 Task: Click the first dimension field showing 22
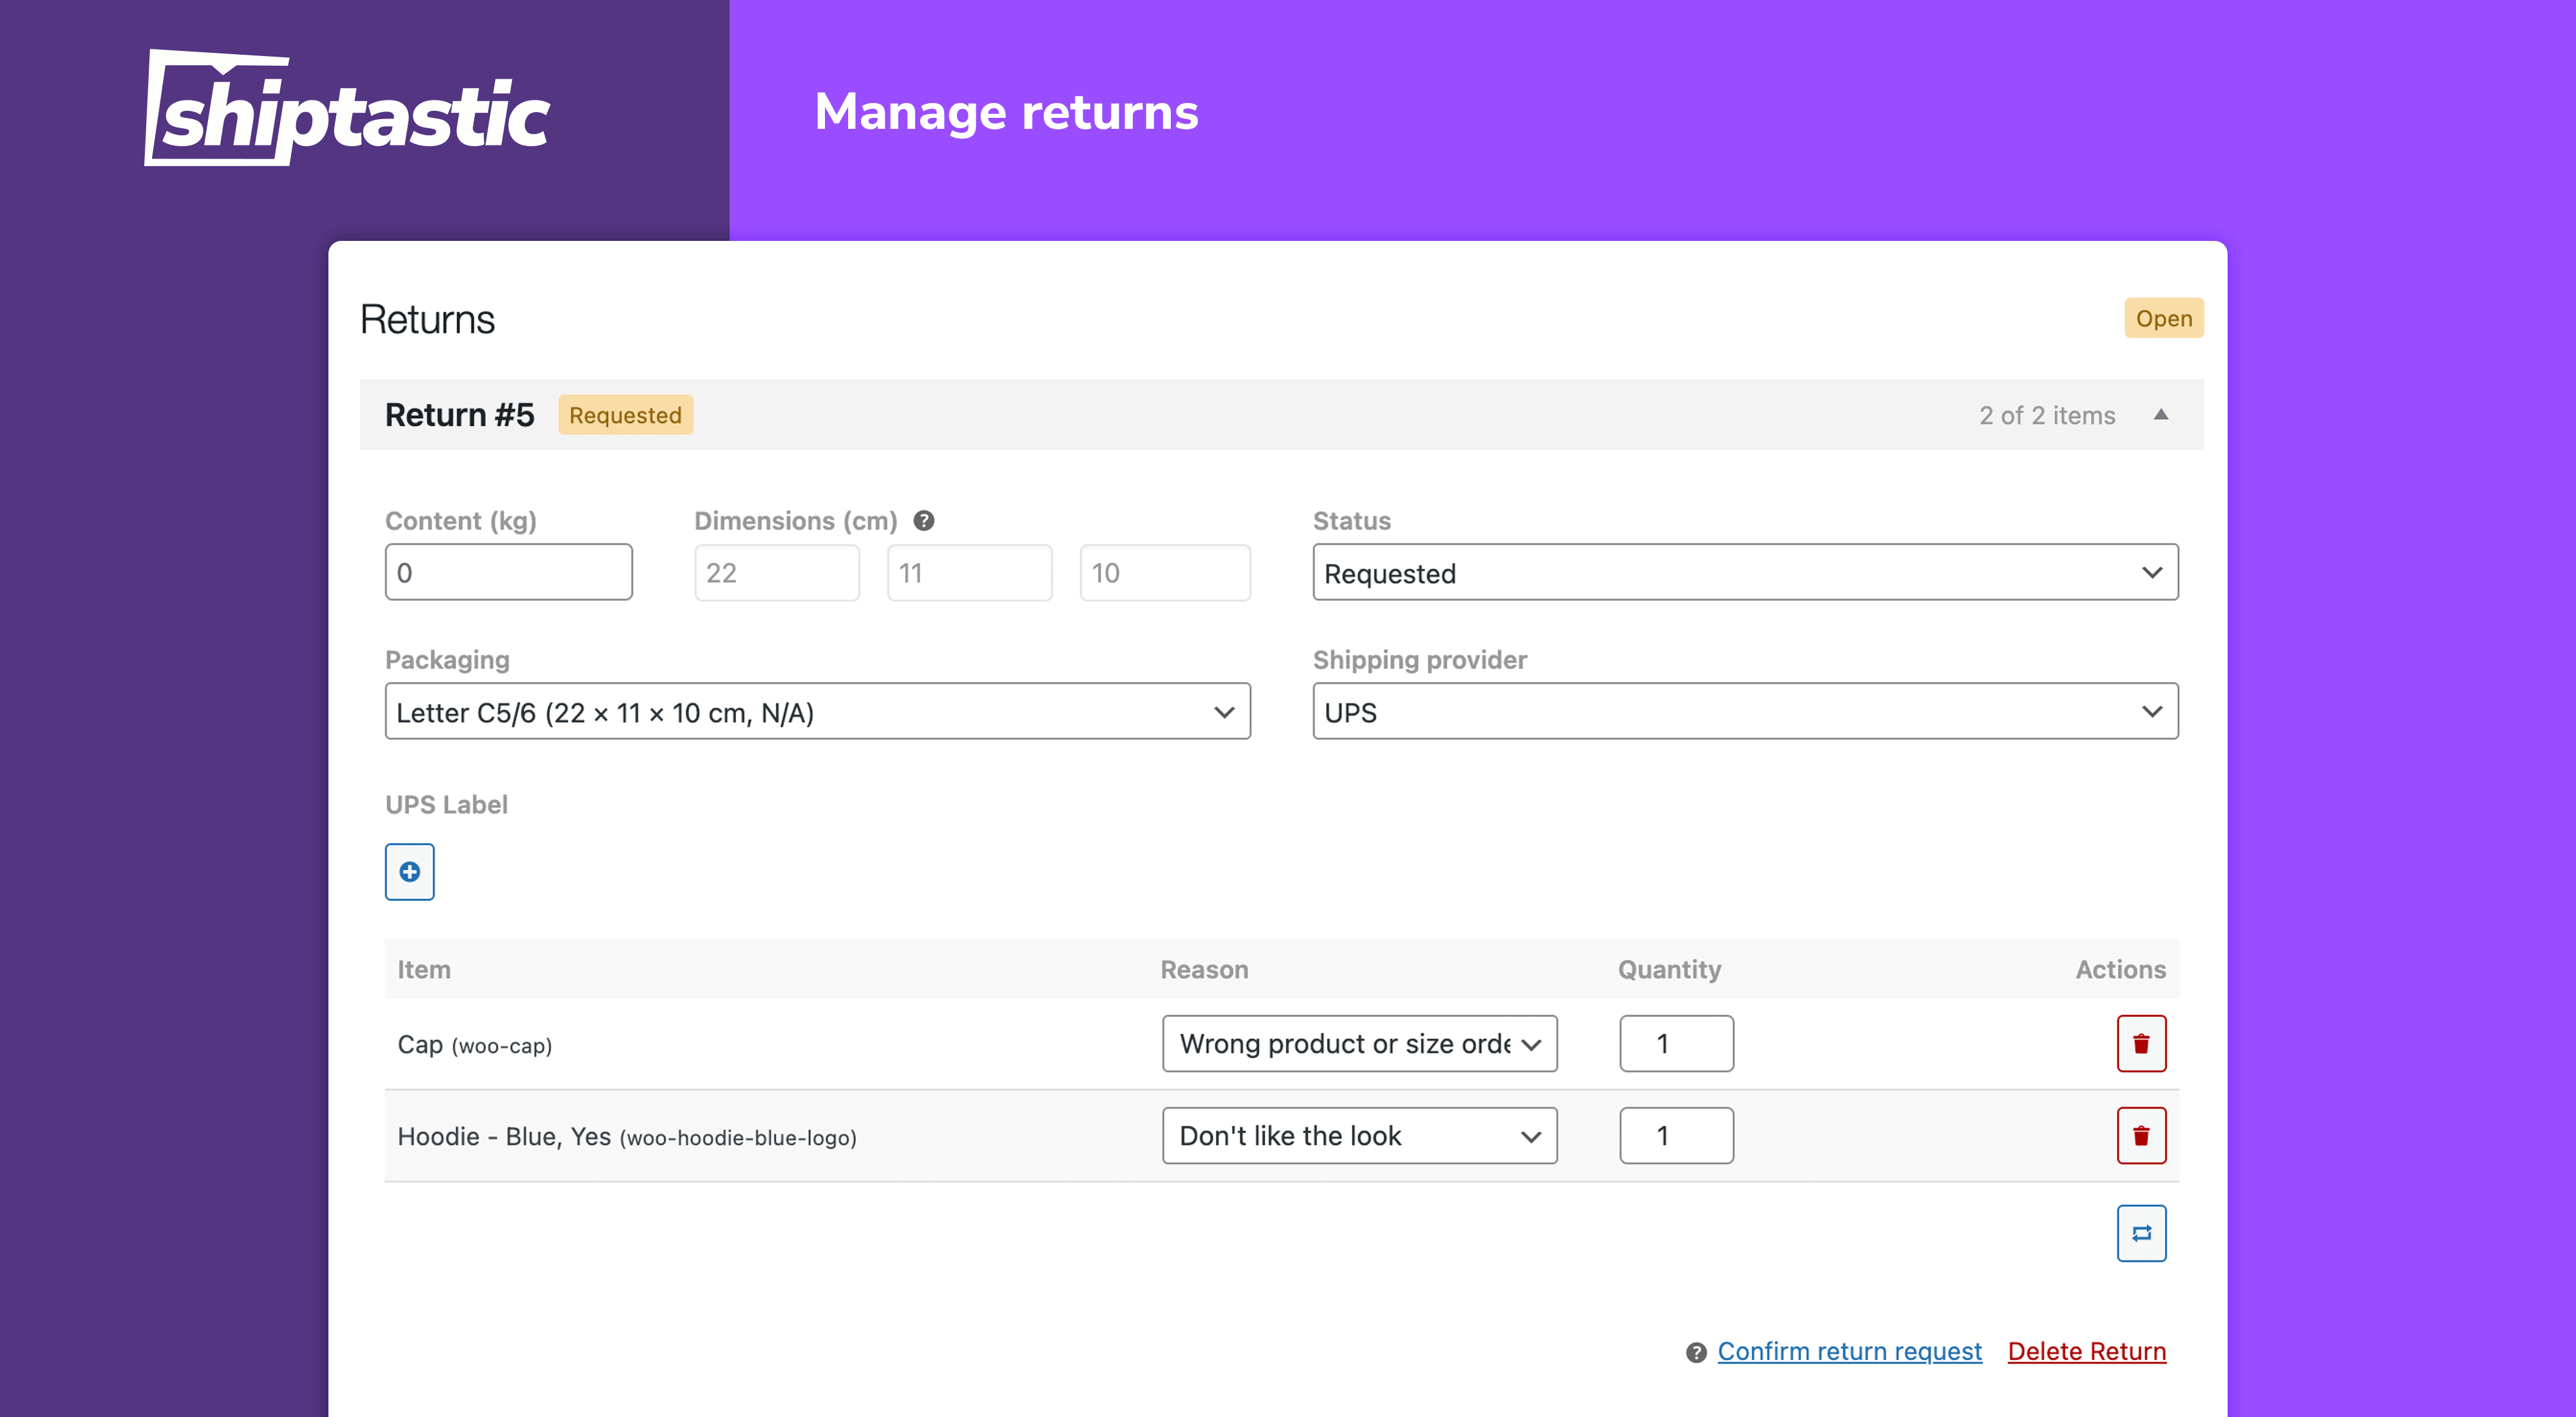pos(776,571)
